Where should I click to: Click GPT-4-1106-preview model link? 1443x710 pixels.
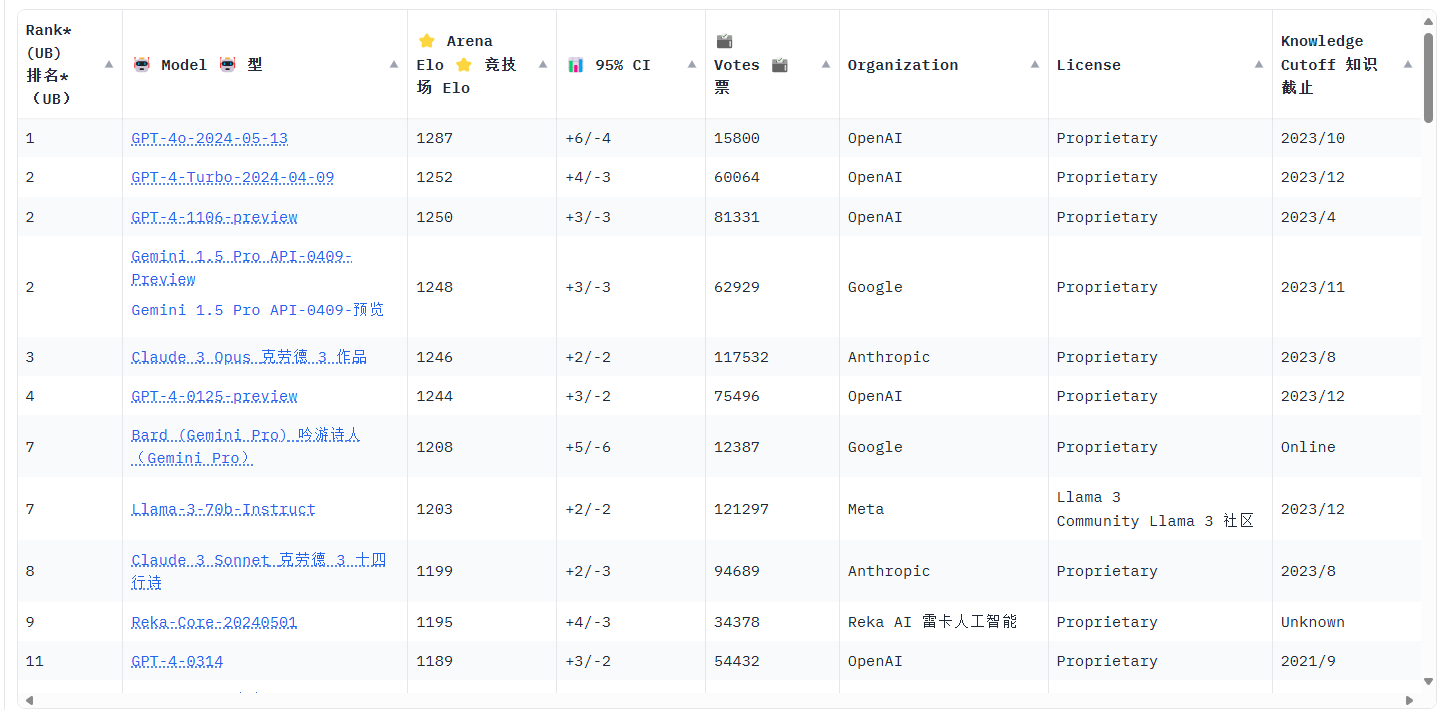tap(215, 218)
